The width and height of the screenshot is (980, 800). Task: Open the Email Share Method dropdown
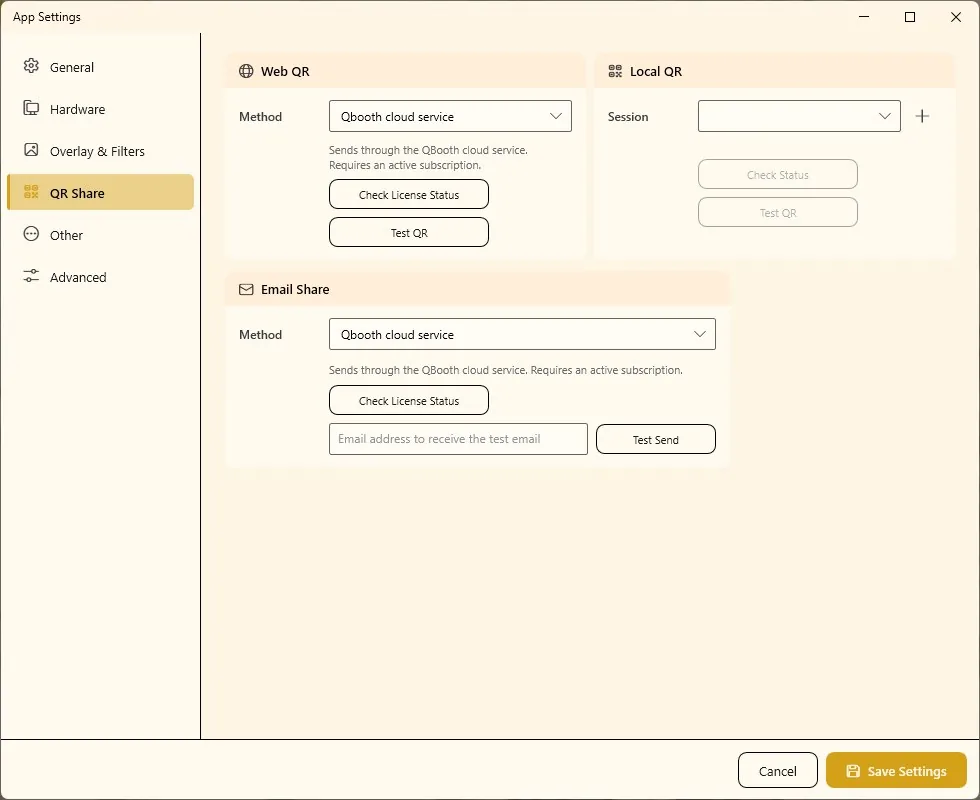coord(522,334)
